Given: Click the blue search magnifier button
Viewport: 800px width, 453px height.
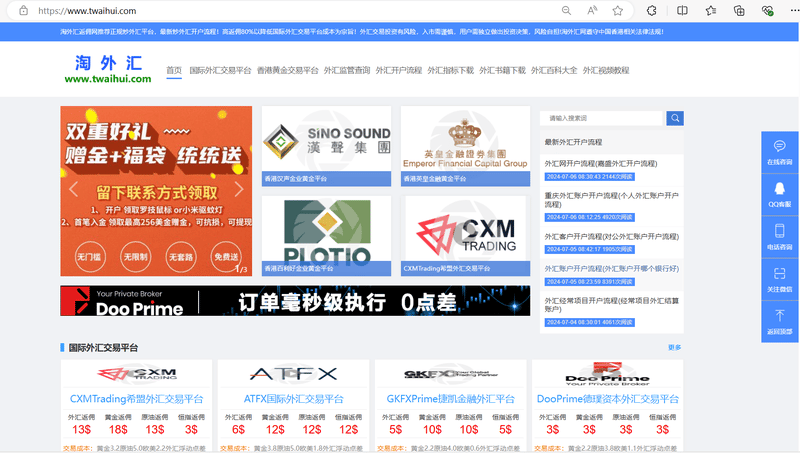Looking at the screenshot, I should pyautogui.click(x=674, y=118).
